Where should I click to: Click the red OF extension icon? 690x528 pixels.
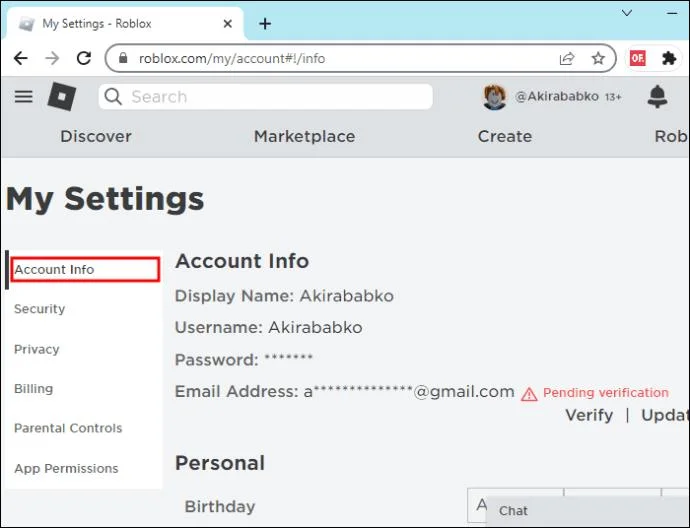pyautogui.click(x=638, y=58)
